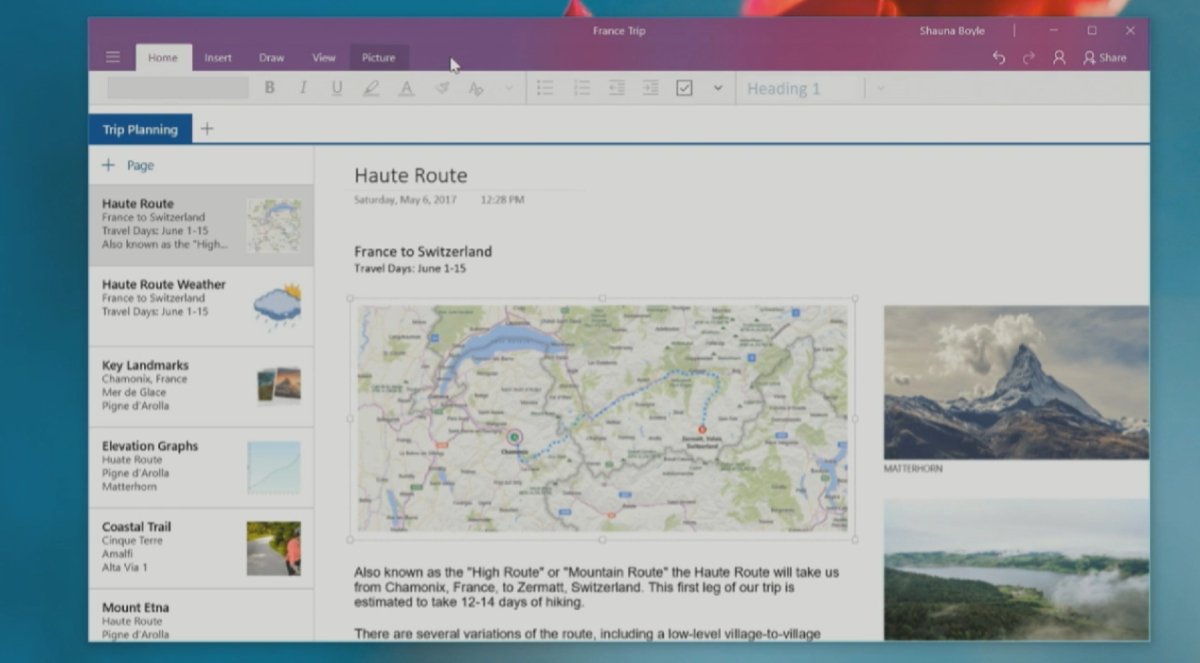Viewport: 1200px width, 663px height.
Task: Open the Draw ribbon tab
Action: (271, 58)
